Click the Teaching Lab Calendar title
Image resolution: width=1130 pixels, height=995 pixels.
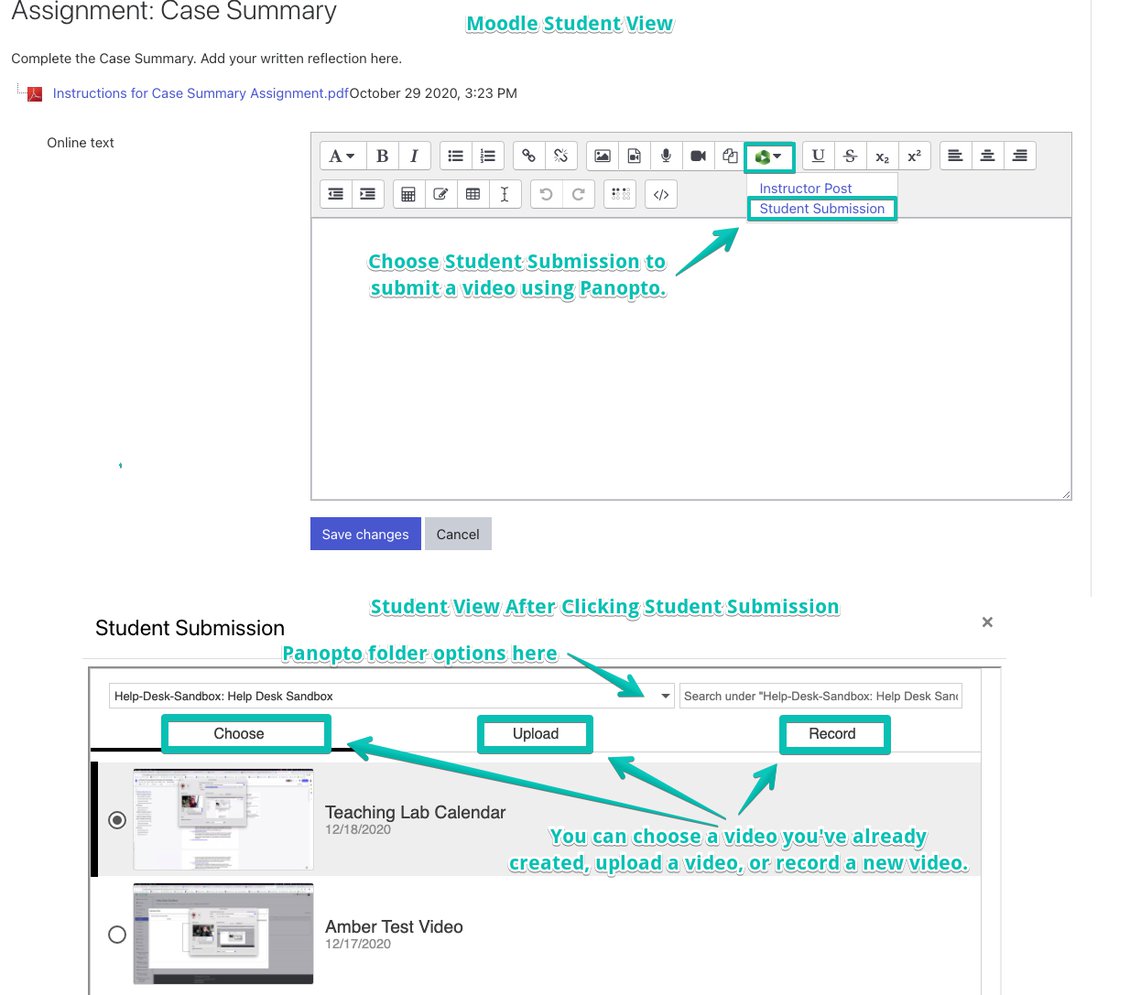coord(415,812)
